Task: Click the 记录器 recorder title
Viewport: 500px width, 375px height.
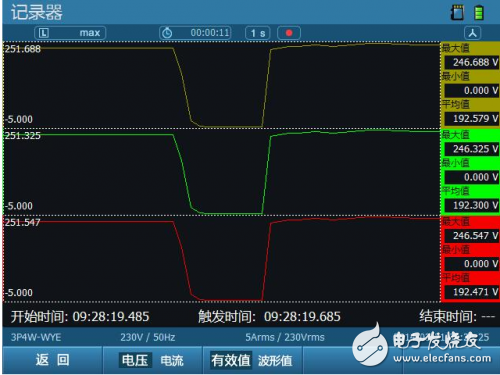Action: (x=37, y=12)
